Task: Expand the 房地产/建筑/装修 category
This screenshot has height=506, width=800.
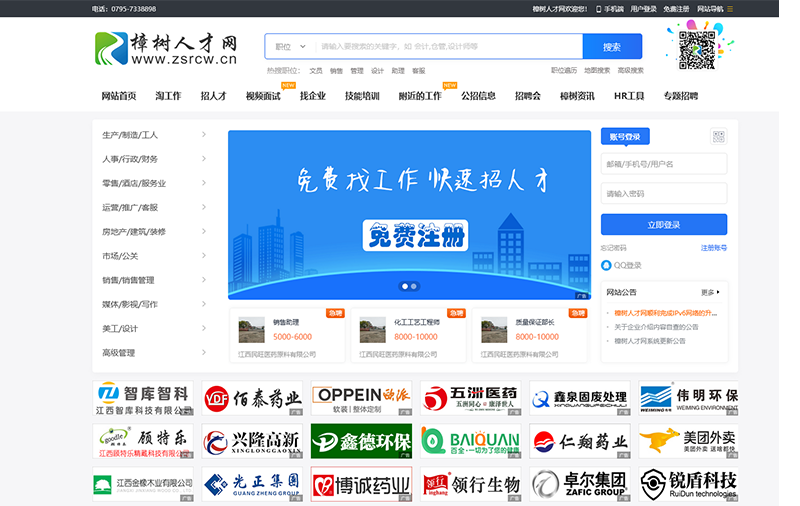Action: [154, 232]
